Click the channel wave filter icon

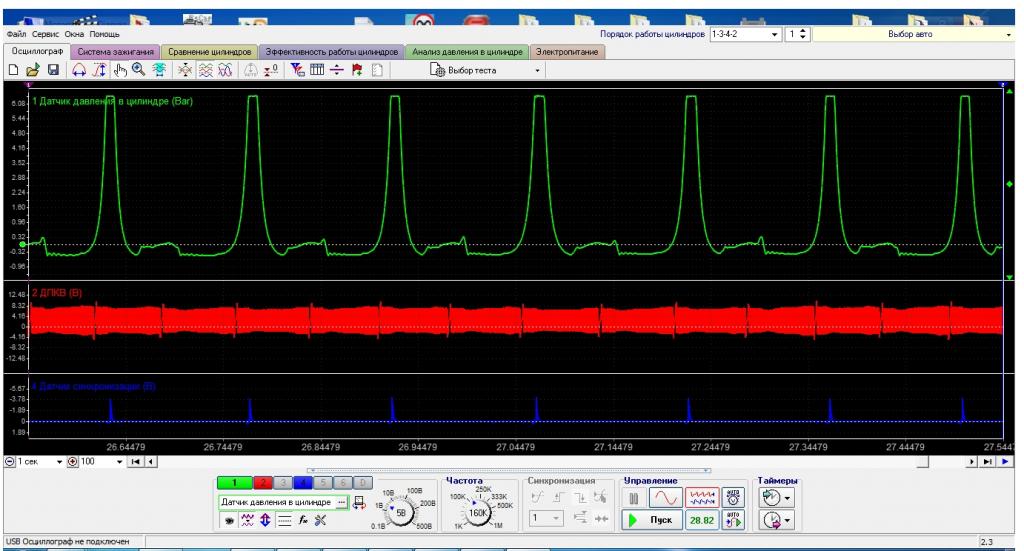(x=247, y=520)
